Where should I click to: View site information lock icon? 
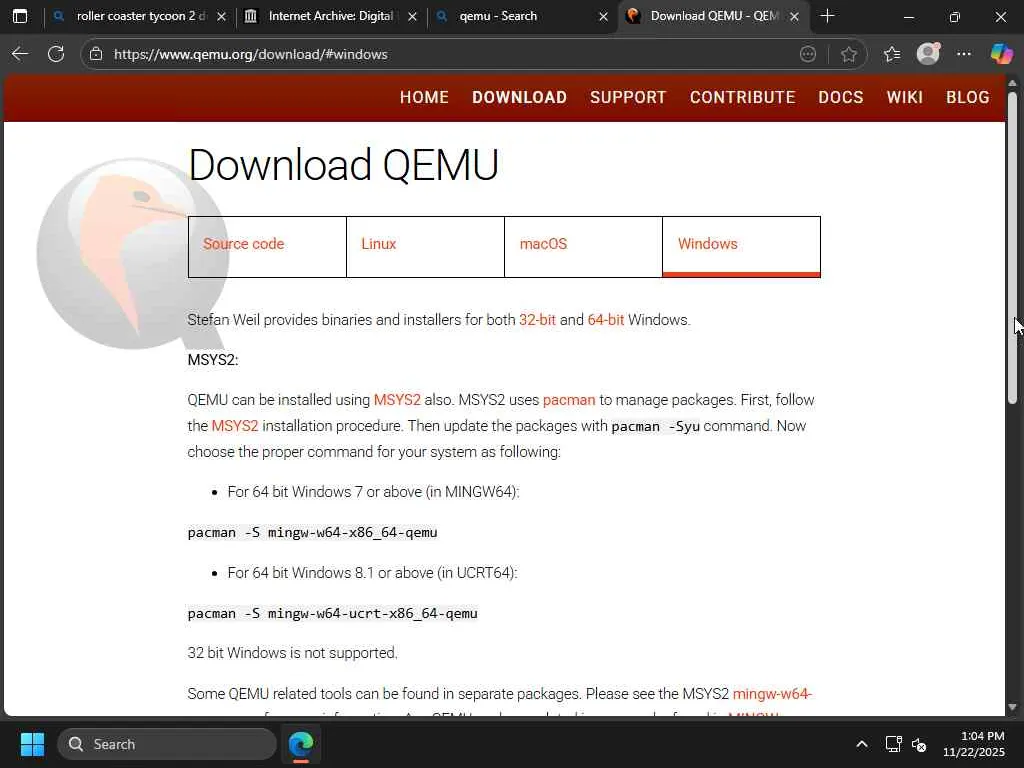click(96, 54)
